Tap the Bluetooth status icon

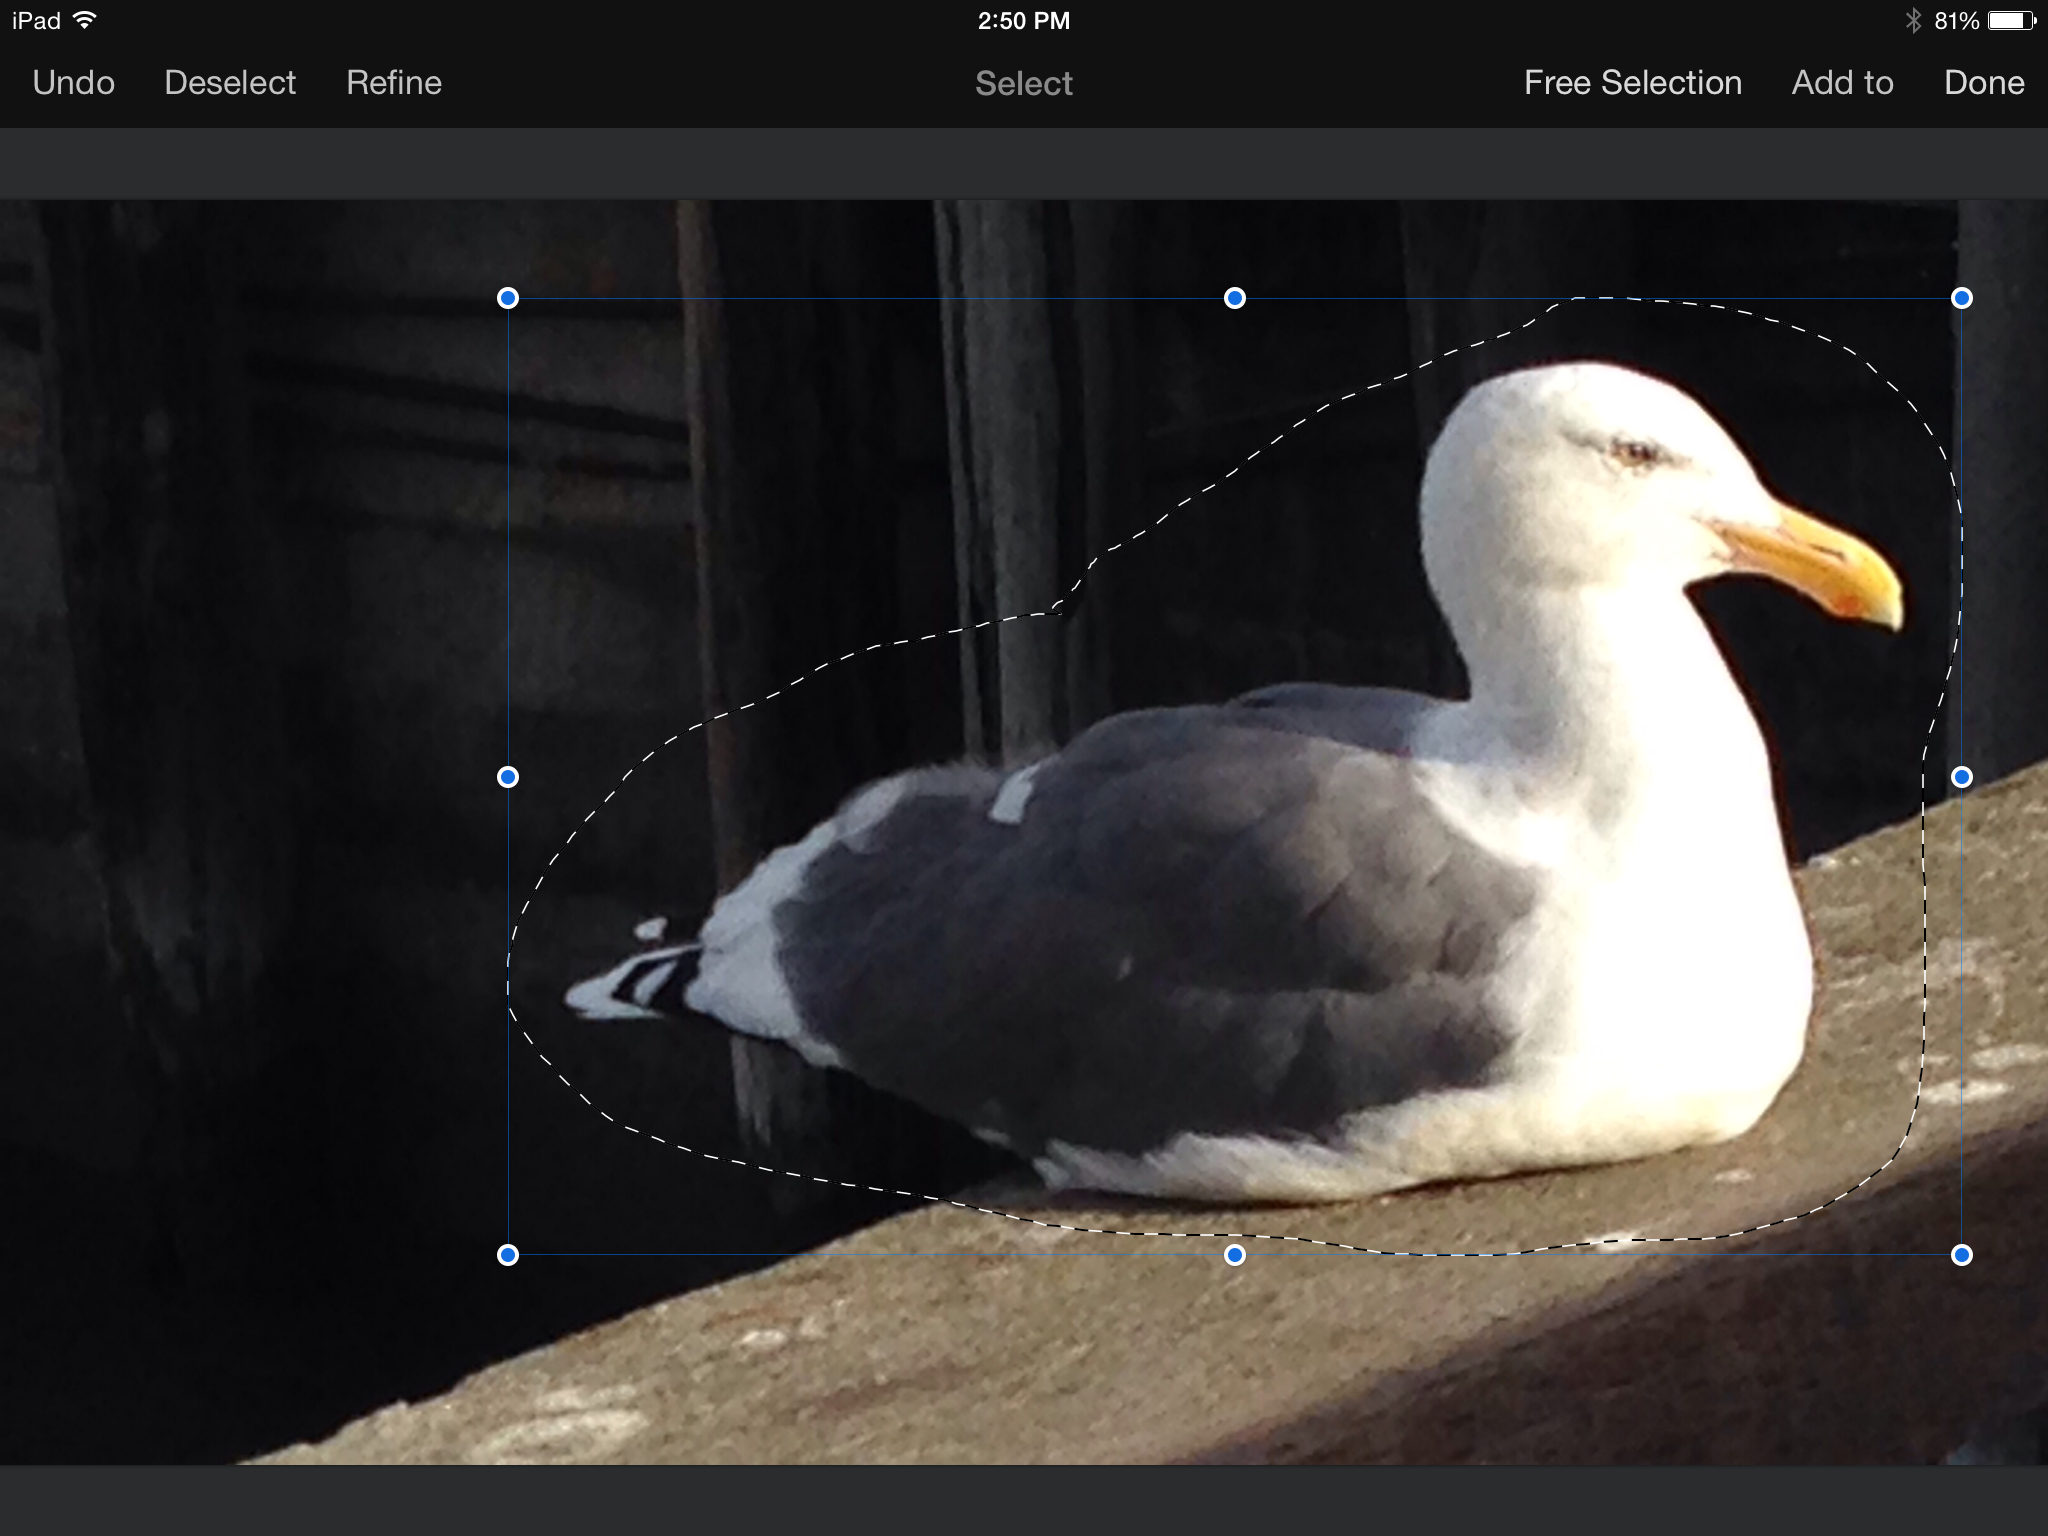1913,21
